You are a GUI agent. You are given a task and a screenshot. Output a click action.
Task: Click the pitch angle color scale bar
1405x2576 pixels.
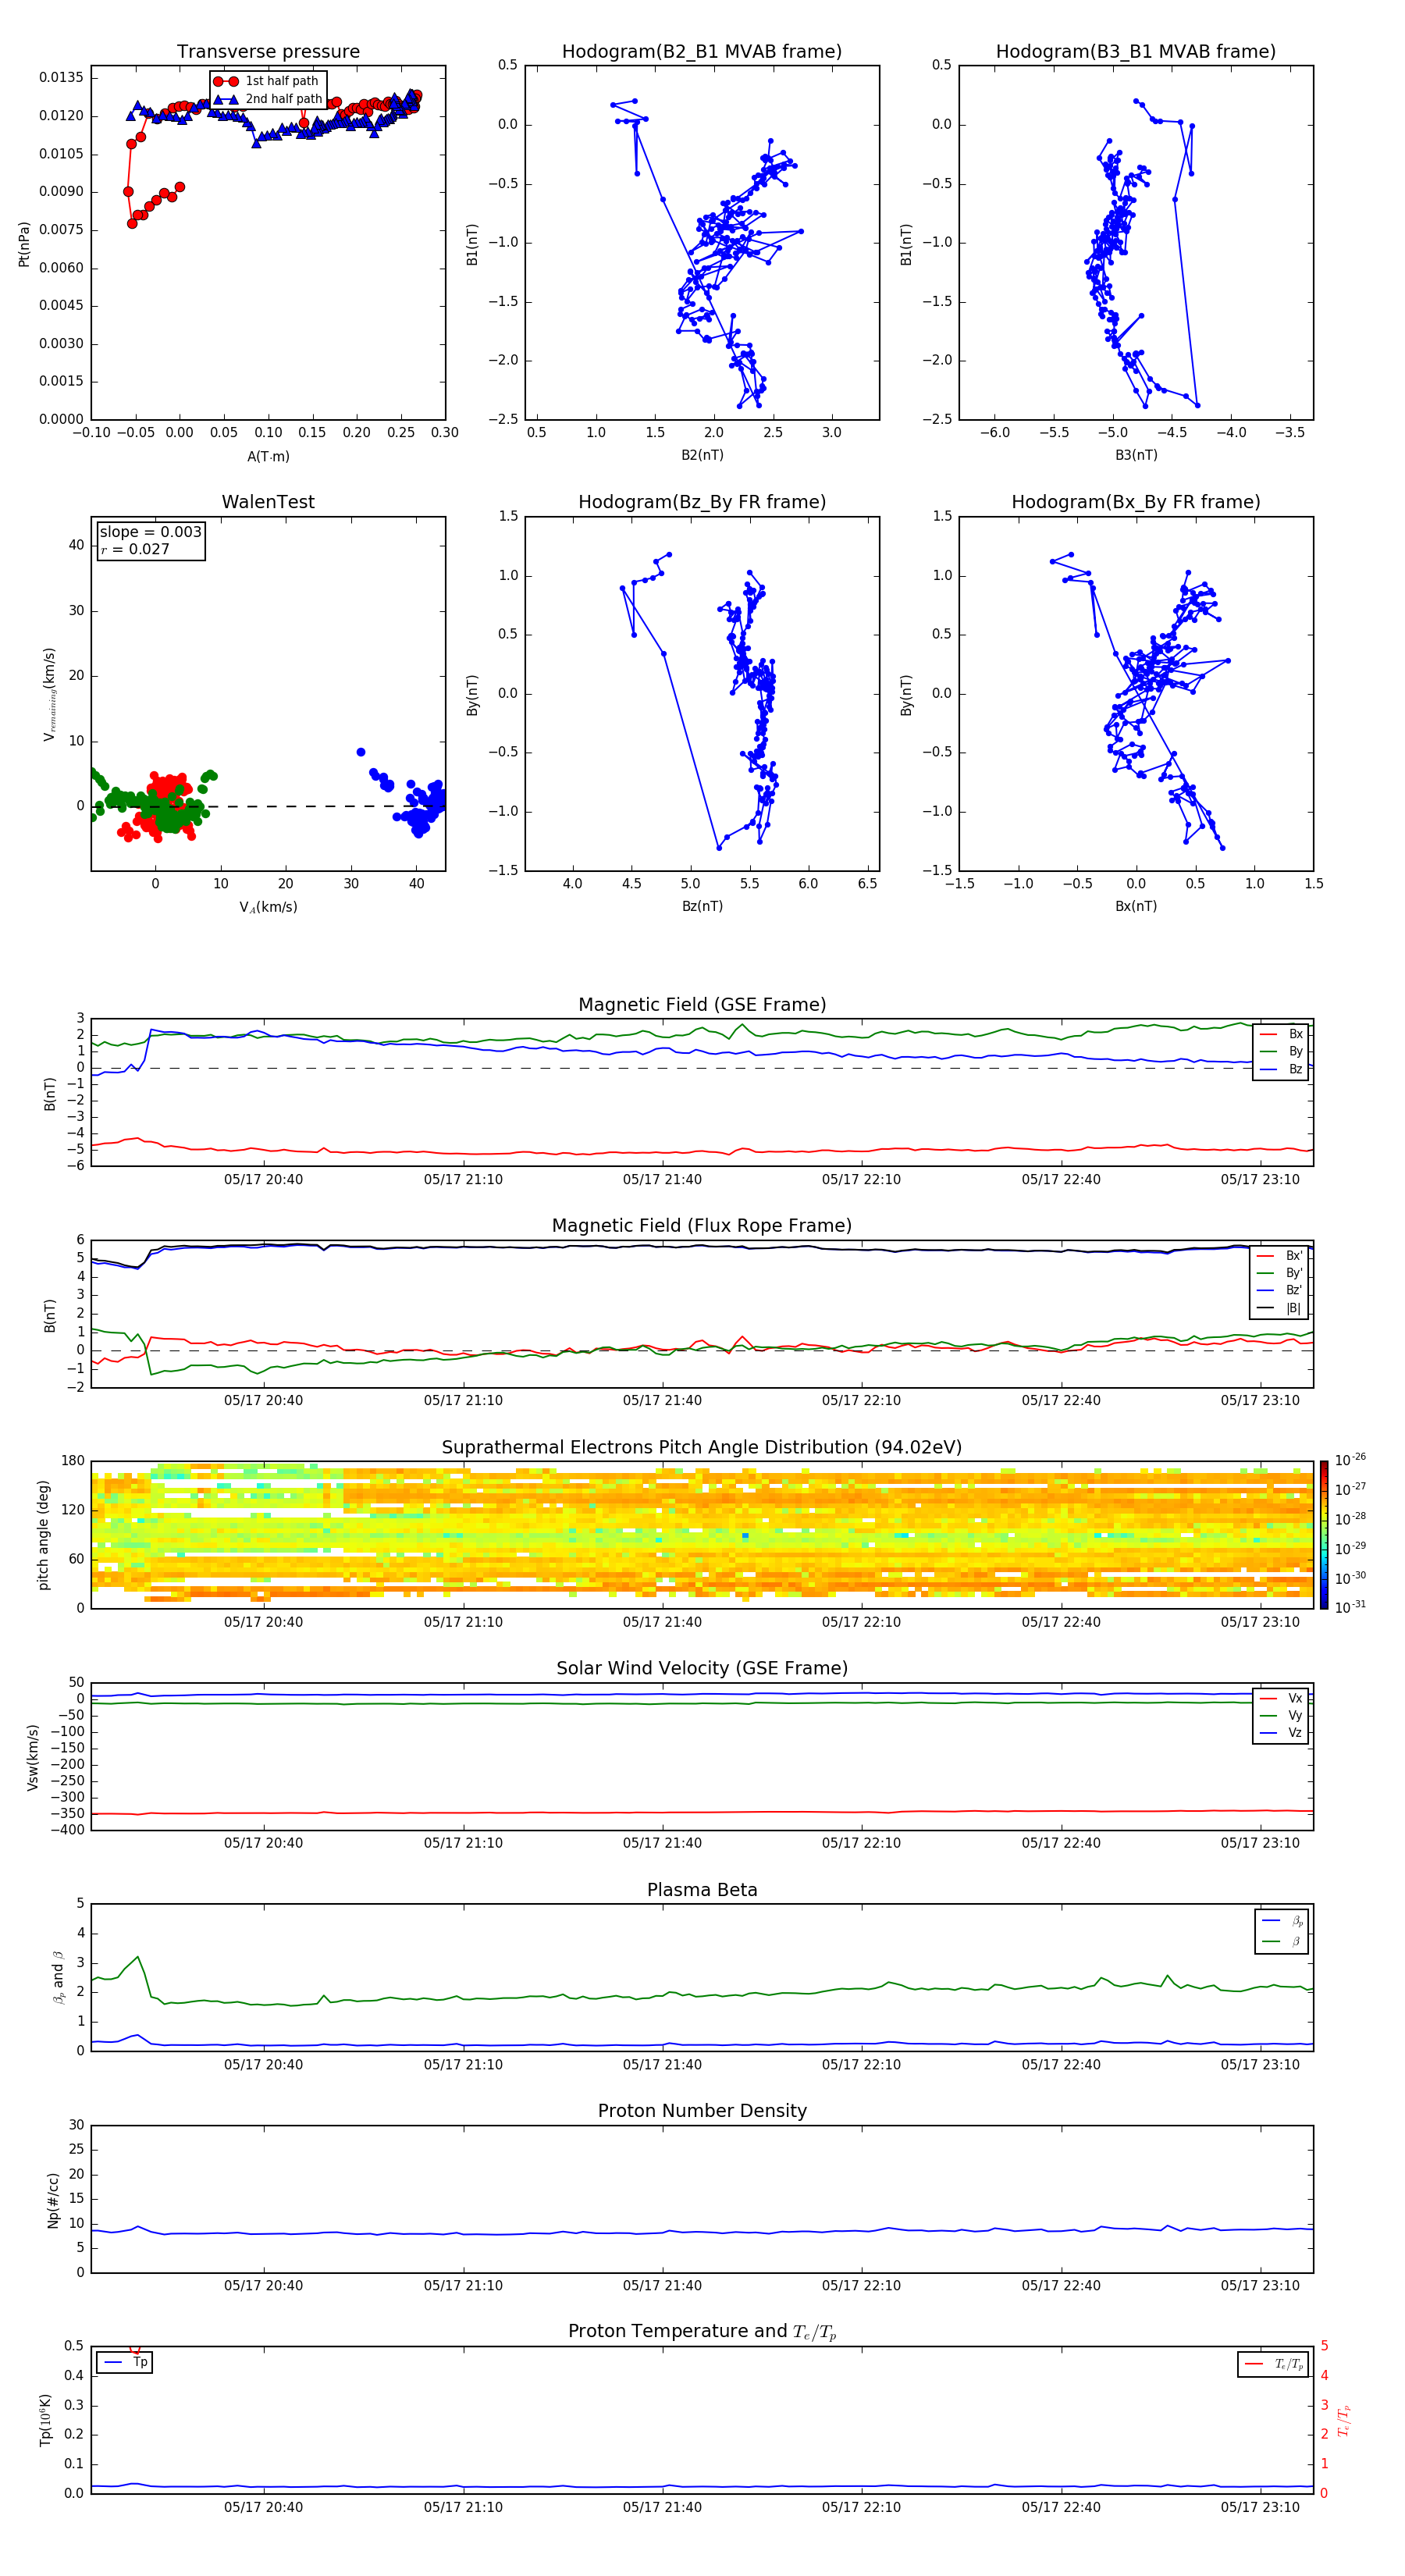[1324, 1534]
